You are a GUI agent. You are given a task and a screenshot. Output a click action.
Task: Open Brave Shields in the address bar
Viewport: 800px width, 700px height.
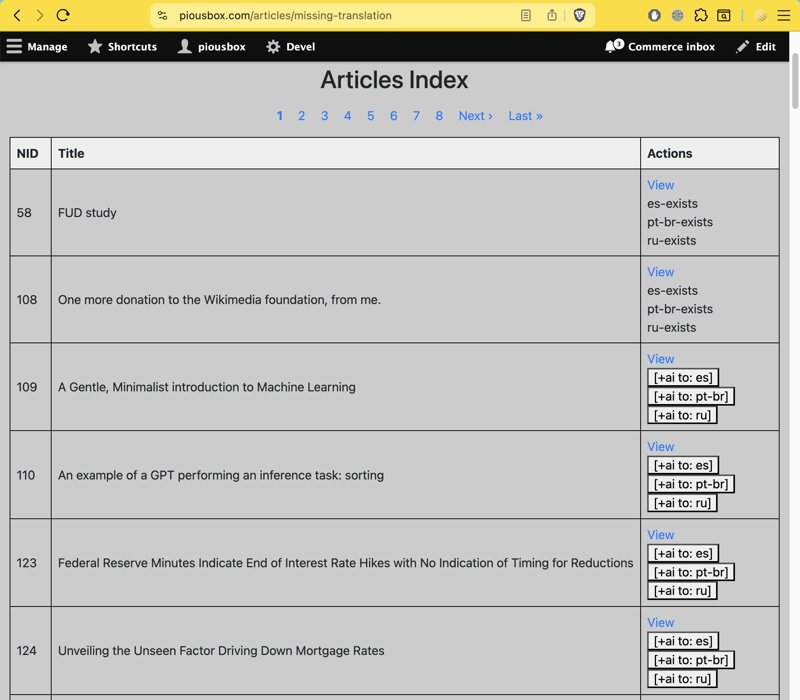pyautogui.click(x=580, y=15)
